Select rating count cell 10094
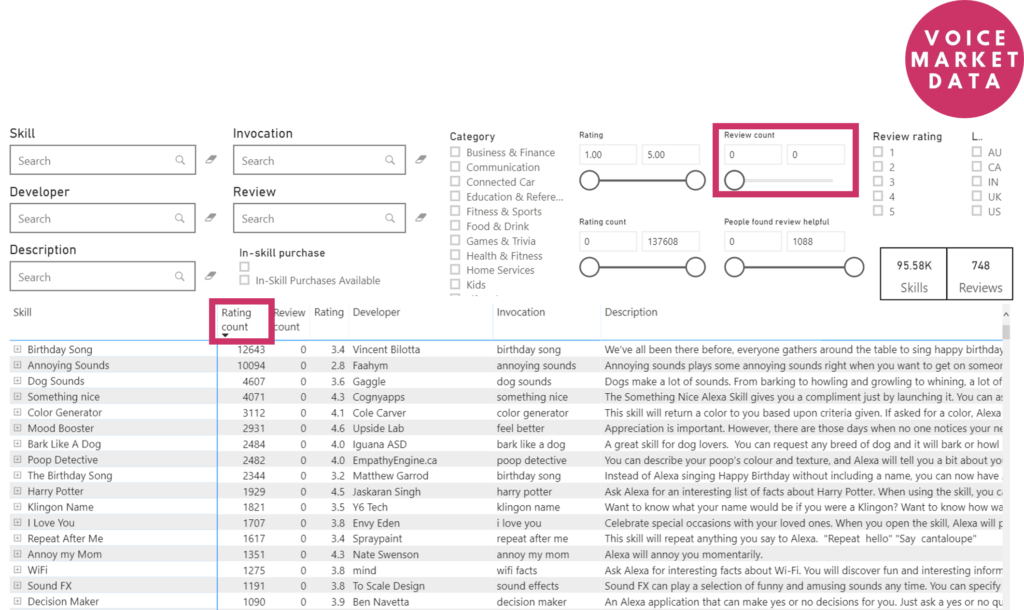This screenshot has width=1024, height=610. pyautogui.click(x=251, y=365)
